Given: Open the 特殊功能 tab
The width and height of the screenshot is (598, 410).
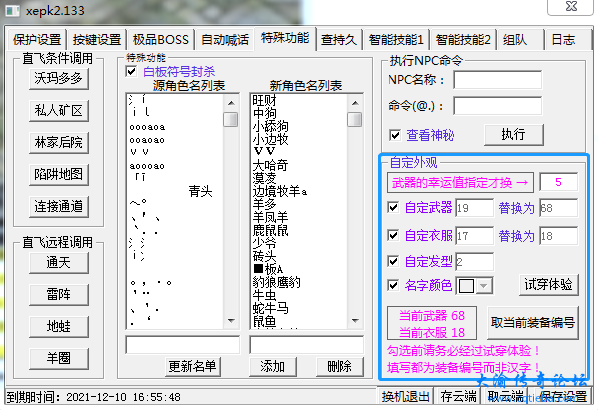Looking at the screenshot, I should (x=285, y=38).
